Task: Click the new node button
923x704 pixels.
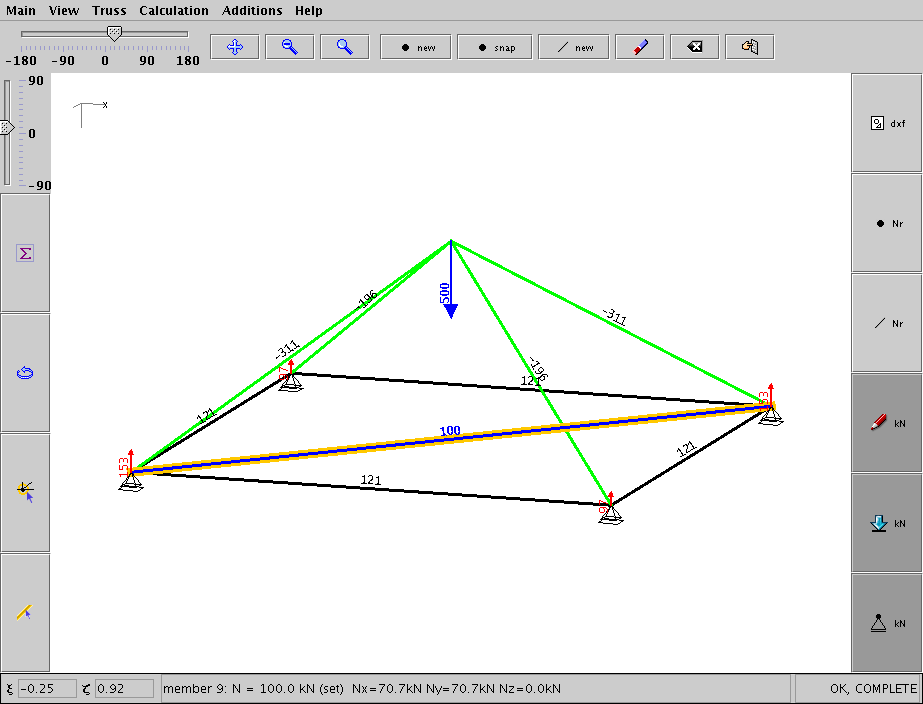Action: click(x=418, y=47)
